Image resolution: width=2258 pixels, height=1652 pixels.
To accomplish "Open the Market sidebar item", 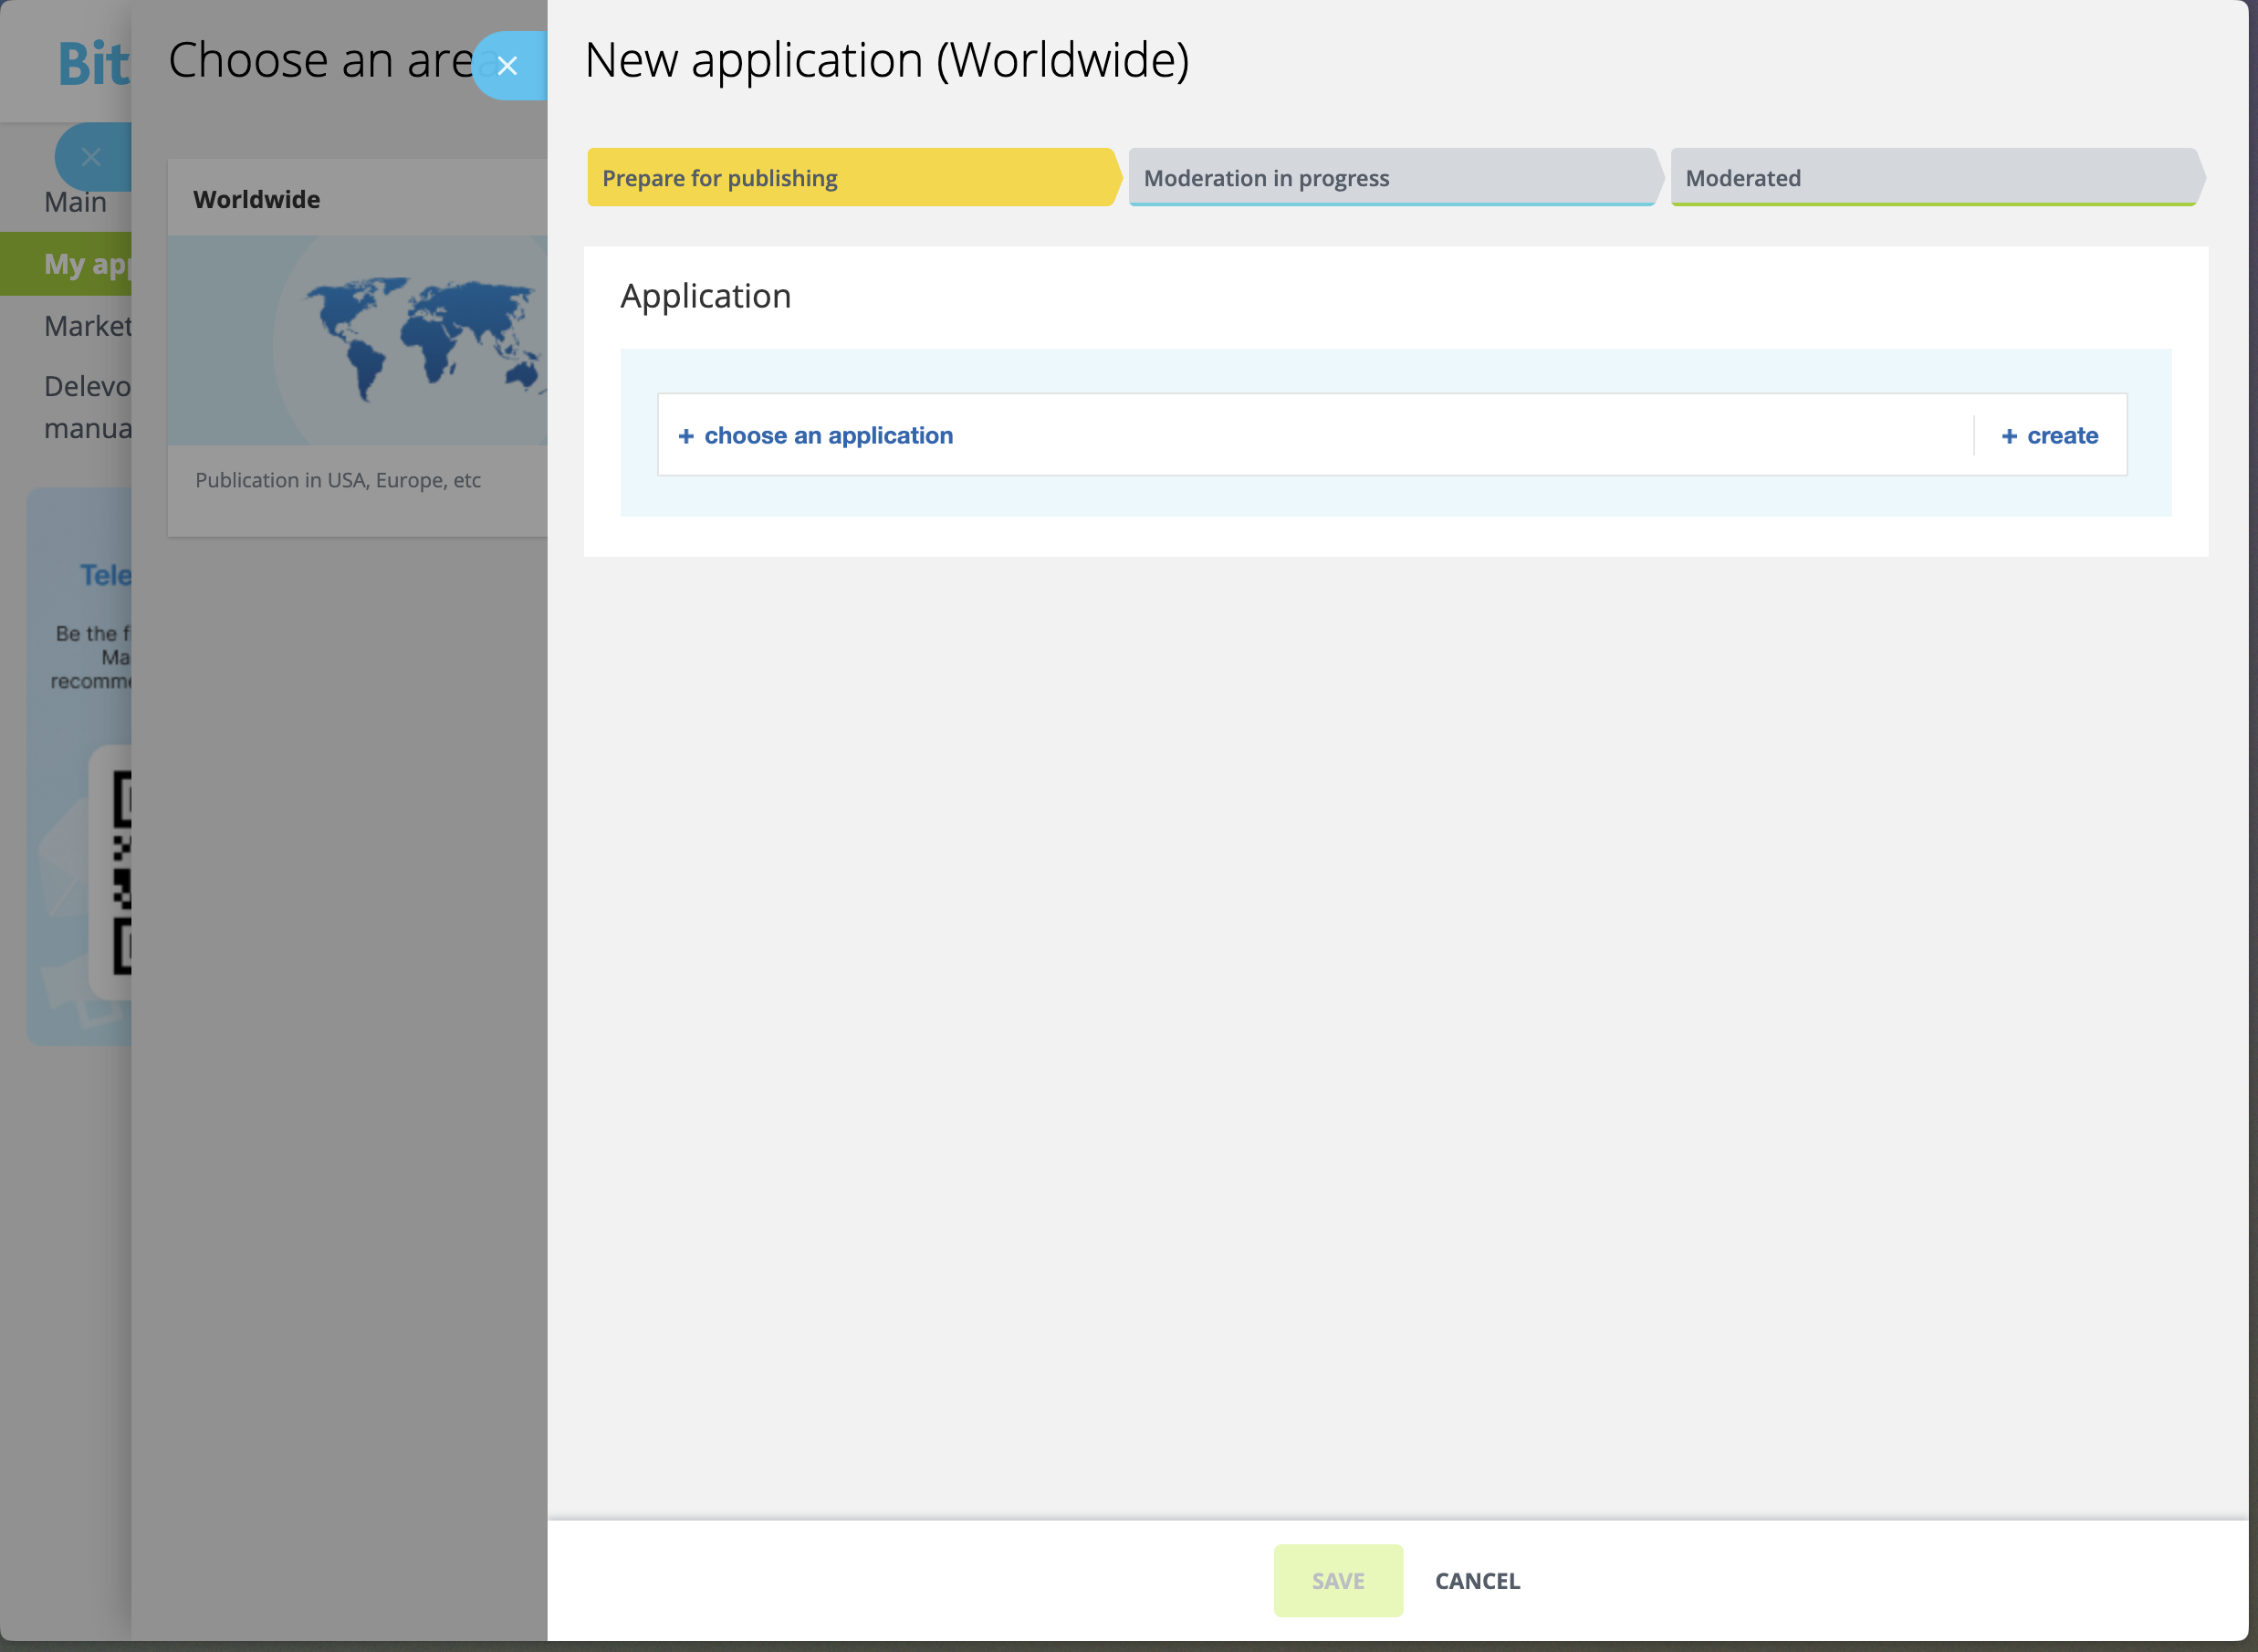I will [88, 326].
